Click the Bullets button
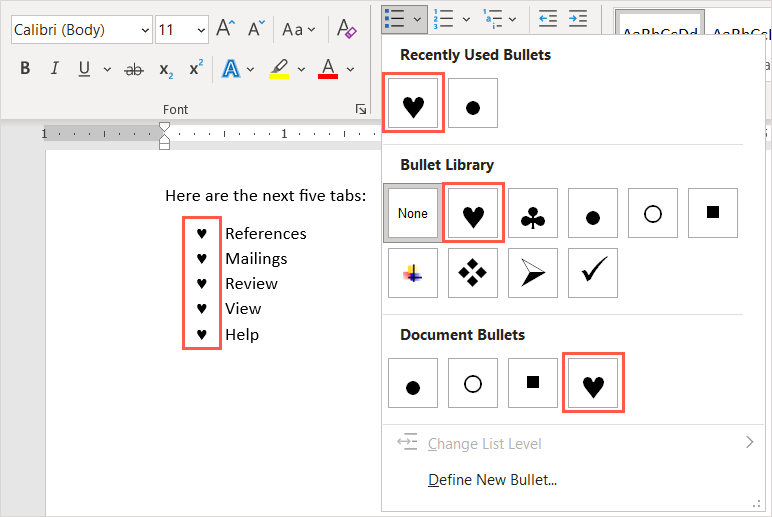The image size is (772, 517). click(395, 19)
